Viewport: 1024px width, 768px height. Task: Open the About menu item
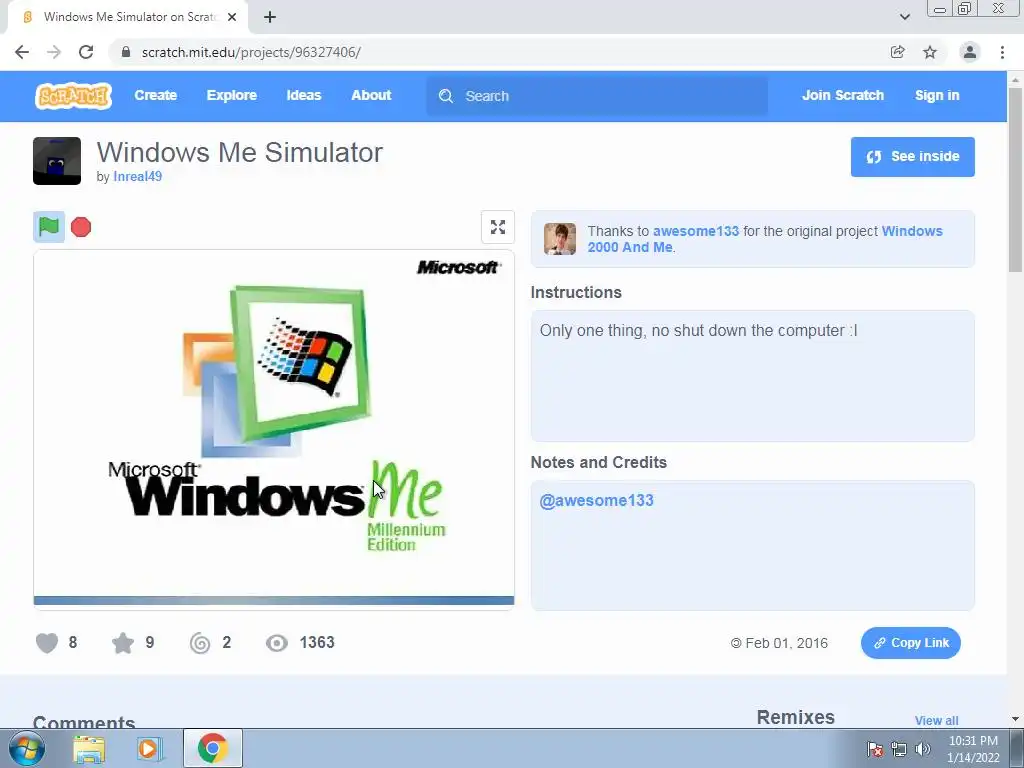pos(371,95)
